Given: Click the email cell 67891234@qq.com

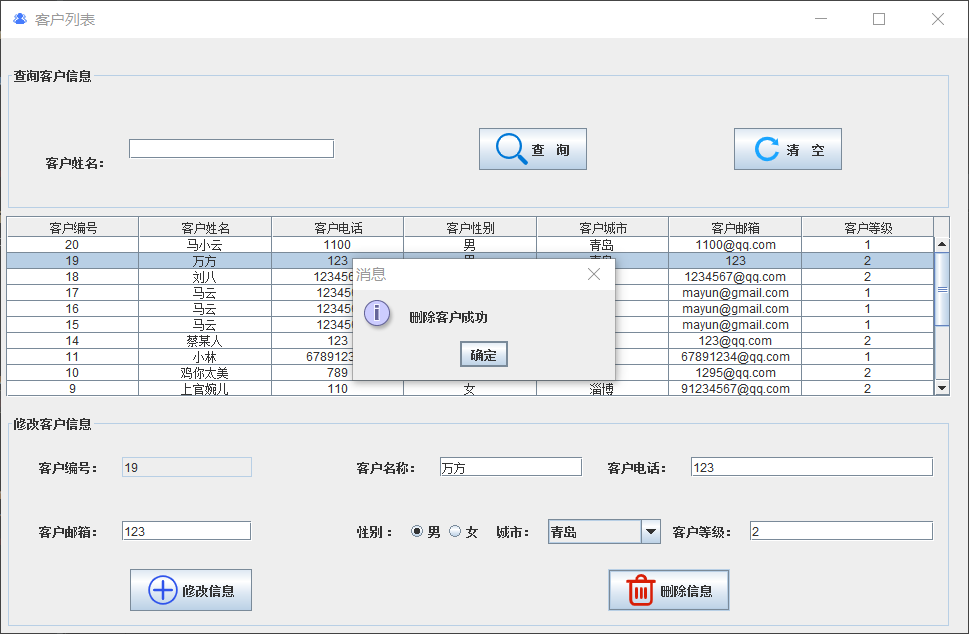Looking at the screenshot, I should (735, 357).
